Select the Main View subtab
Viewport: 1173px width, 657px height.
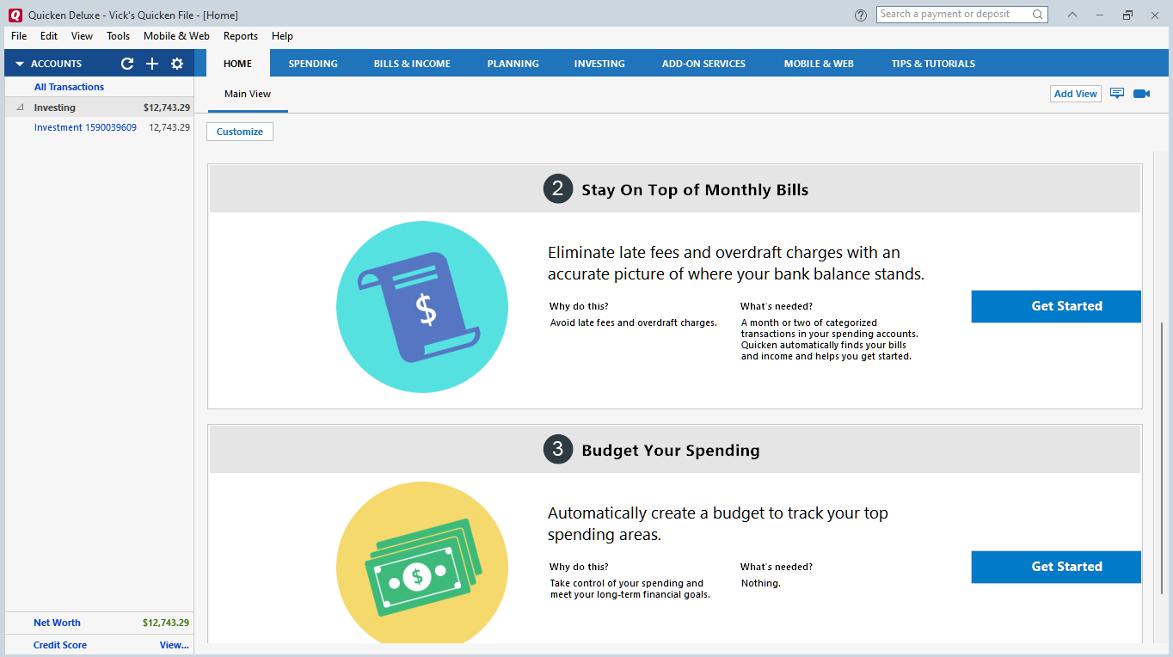tap(248, 94)
